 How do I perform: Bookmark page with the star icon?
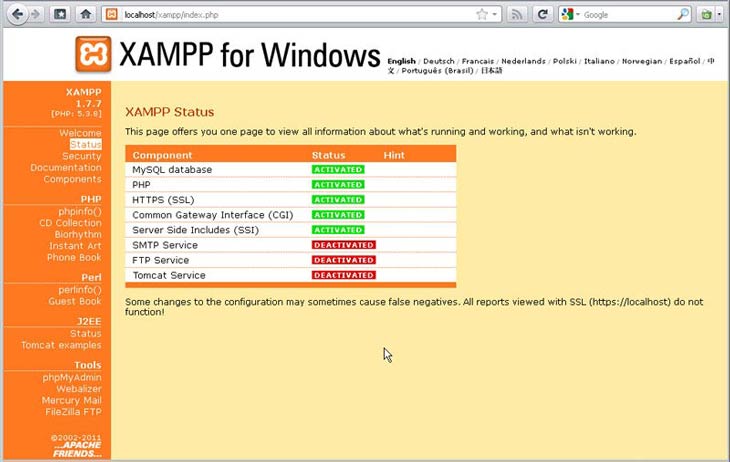point(482,14)
